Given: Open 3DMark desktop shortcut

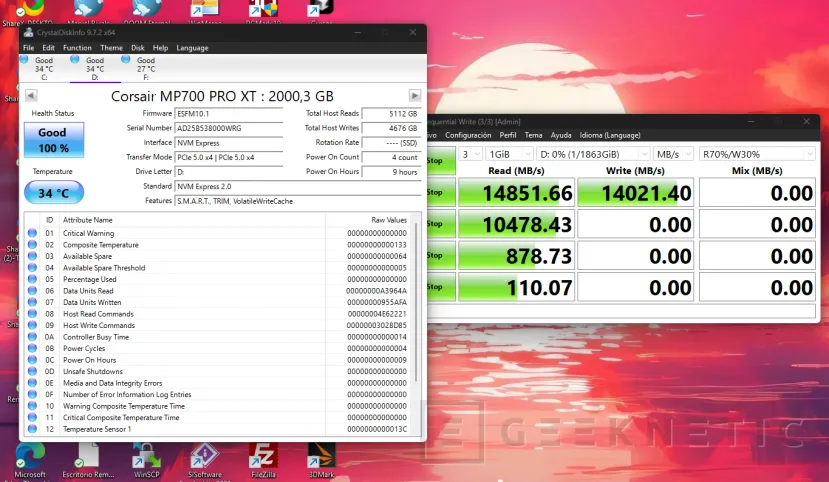Looking at the screenshot, I should (321, 461).
